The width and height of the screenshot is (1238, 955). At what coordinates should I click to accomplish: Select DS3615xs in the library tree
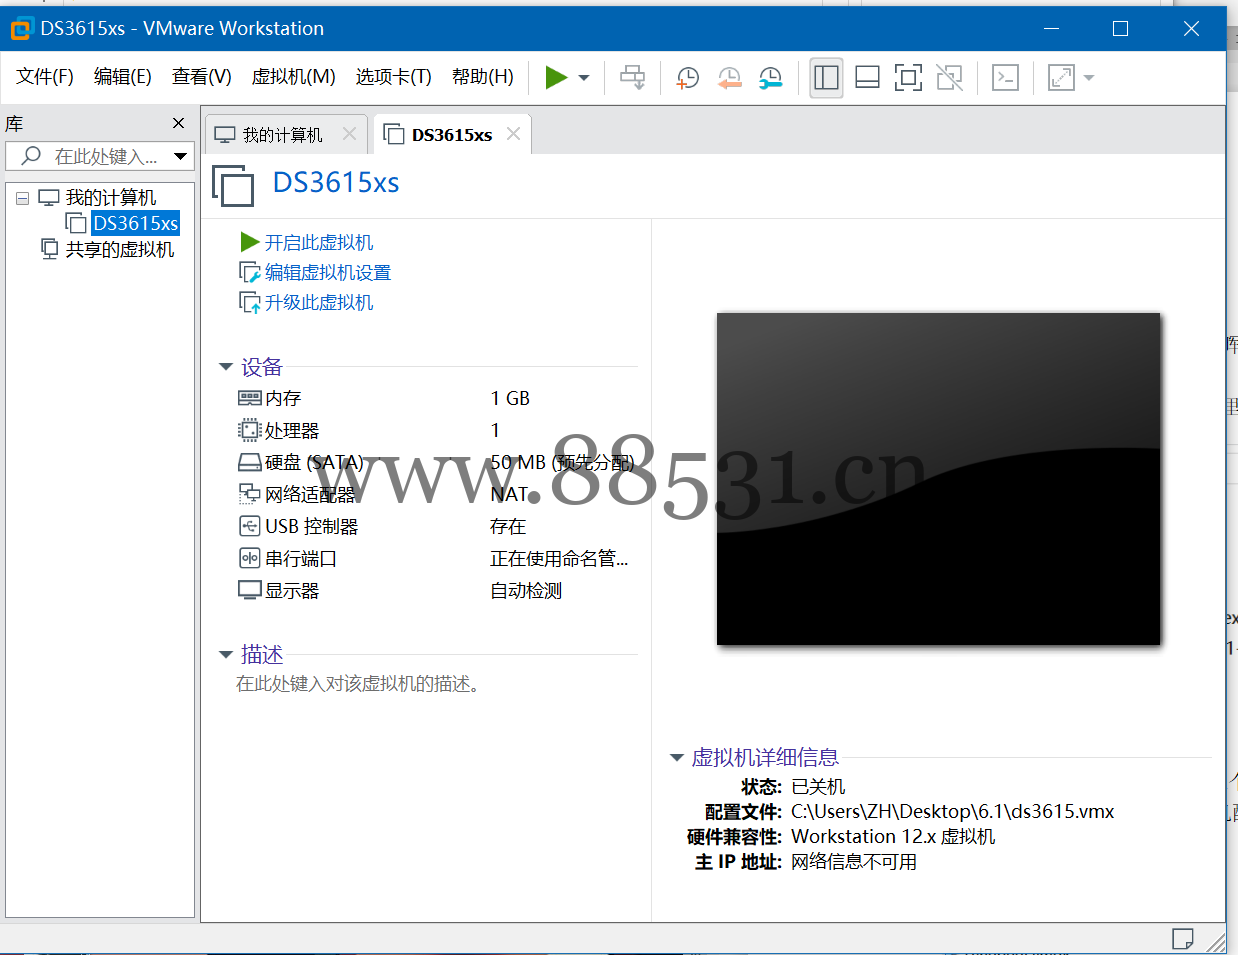(135, 223)
